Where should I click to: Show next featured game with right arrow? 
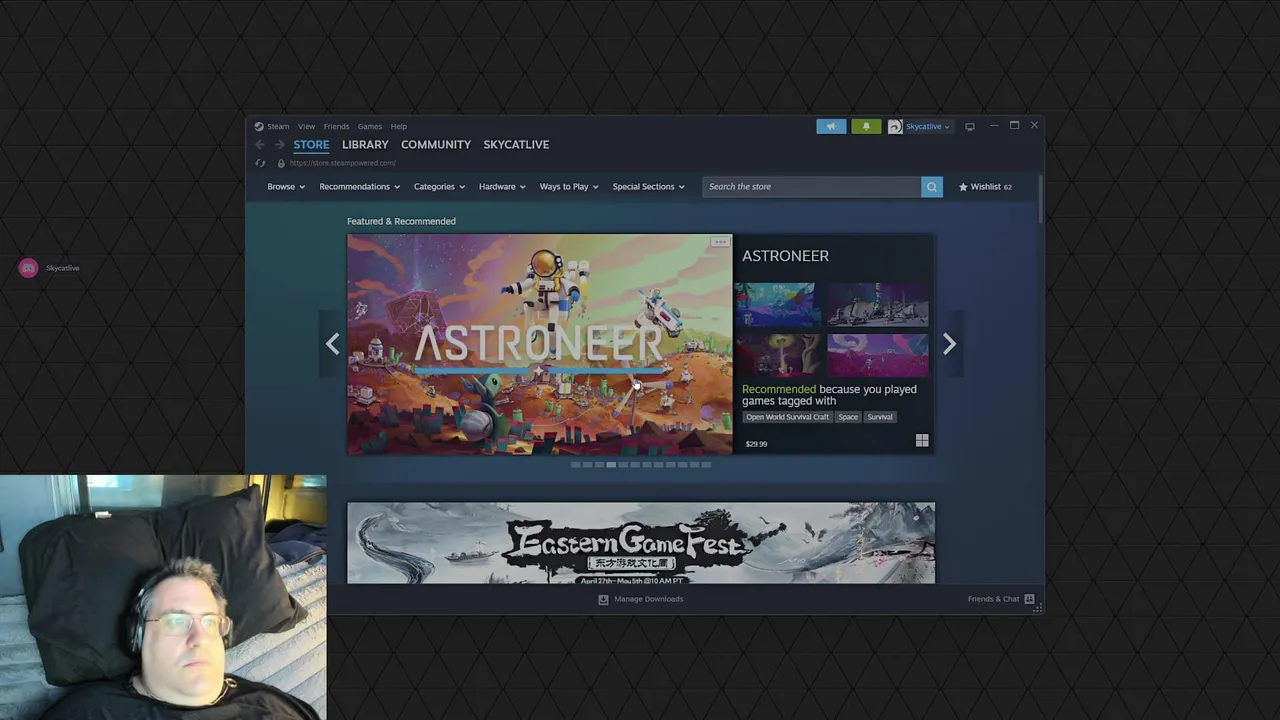[949, 344]
